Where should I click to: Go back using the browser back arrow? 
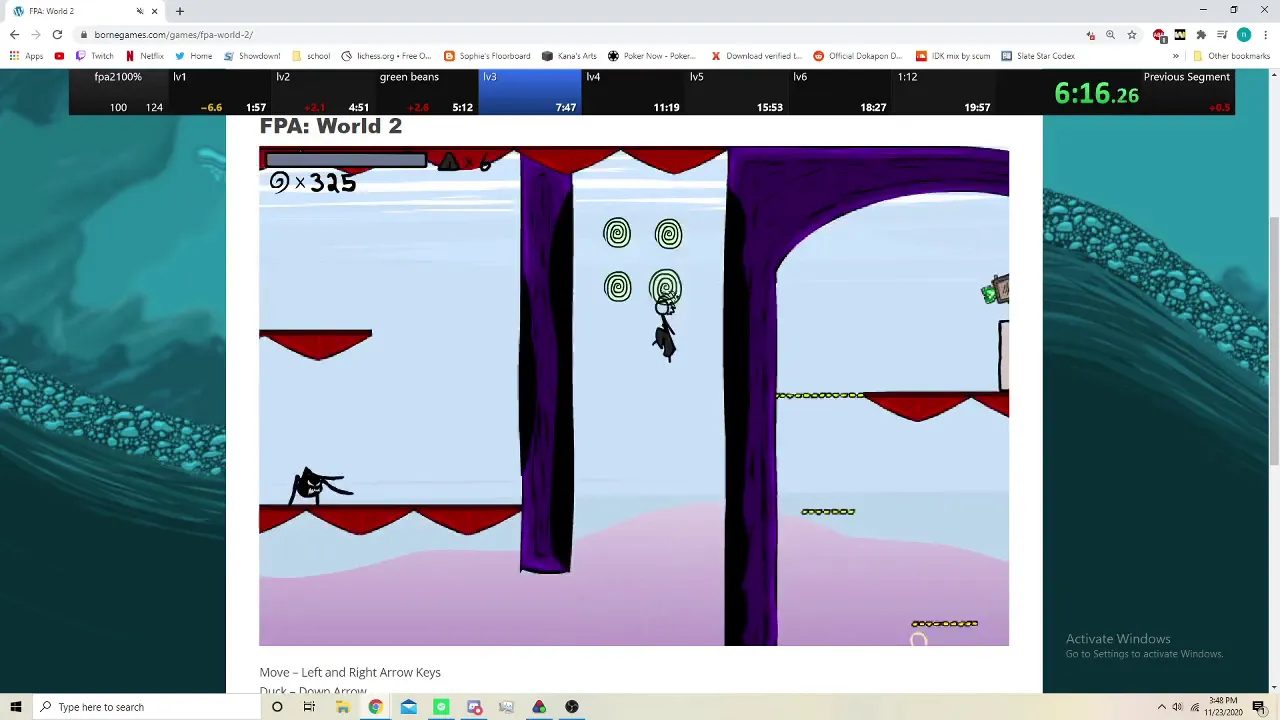coord(14,34)
